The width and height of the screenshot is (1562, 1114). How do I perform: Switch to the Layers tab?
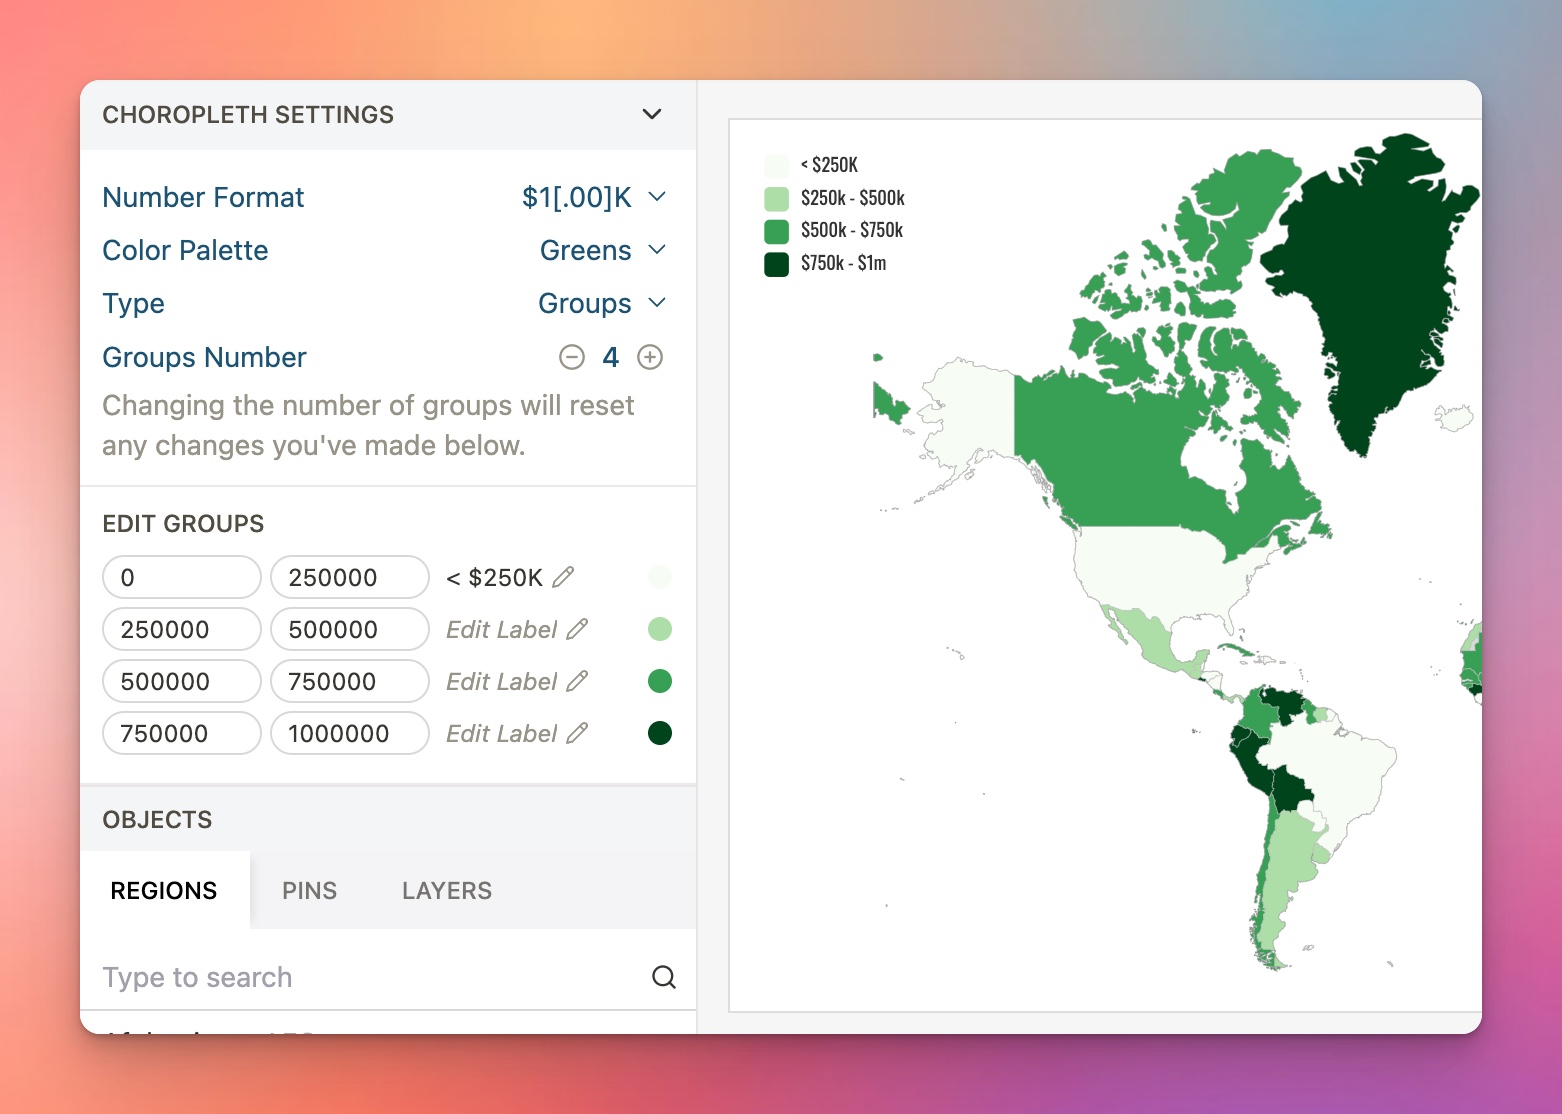[x=447, y=890]
